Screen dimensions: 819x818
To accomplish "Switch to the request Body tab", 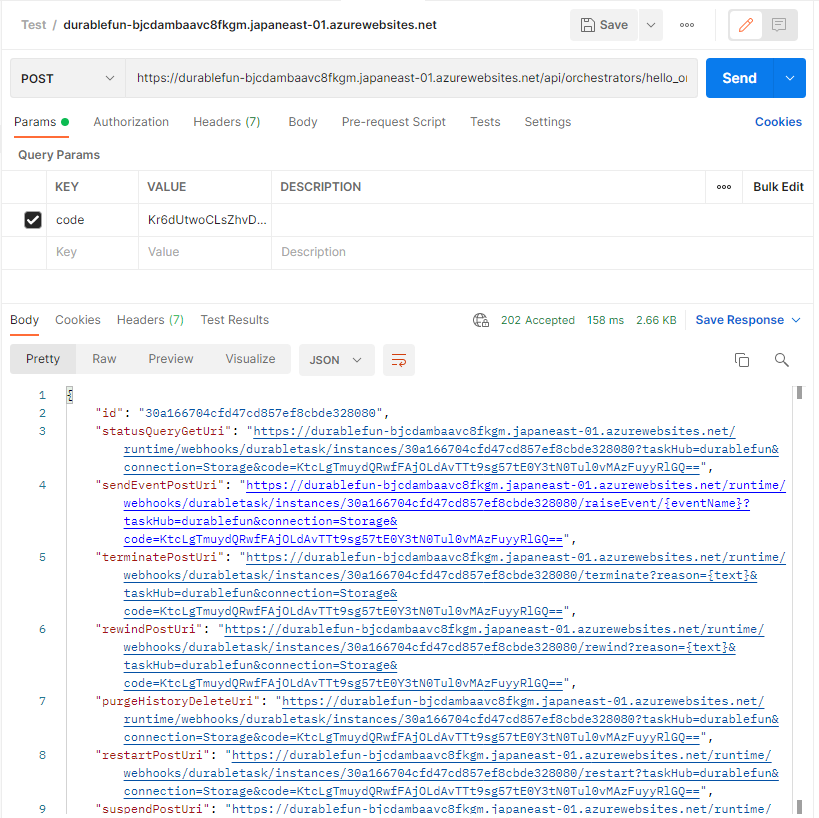I will pos(303,122).
